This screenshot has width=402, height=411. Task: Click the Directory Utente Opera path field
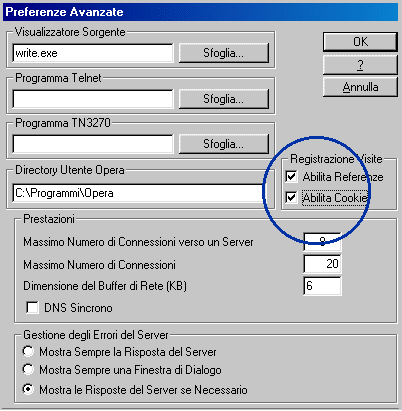pyautogui.click(x=137, y=193)
